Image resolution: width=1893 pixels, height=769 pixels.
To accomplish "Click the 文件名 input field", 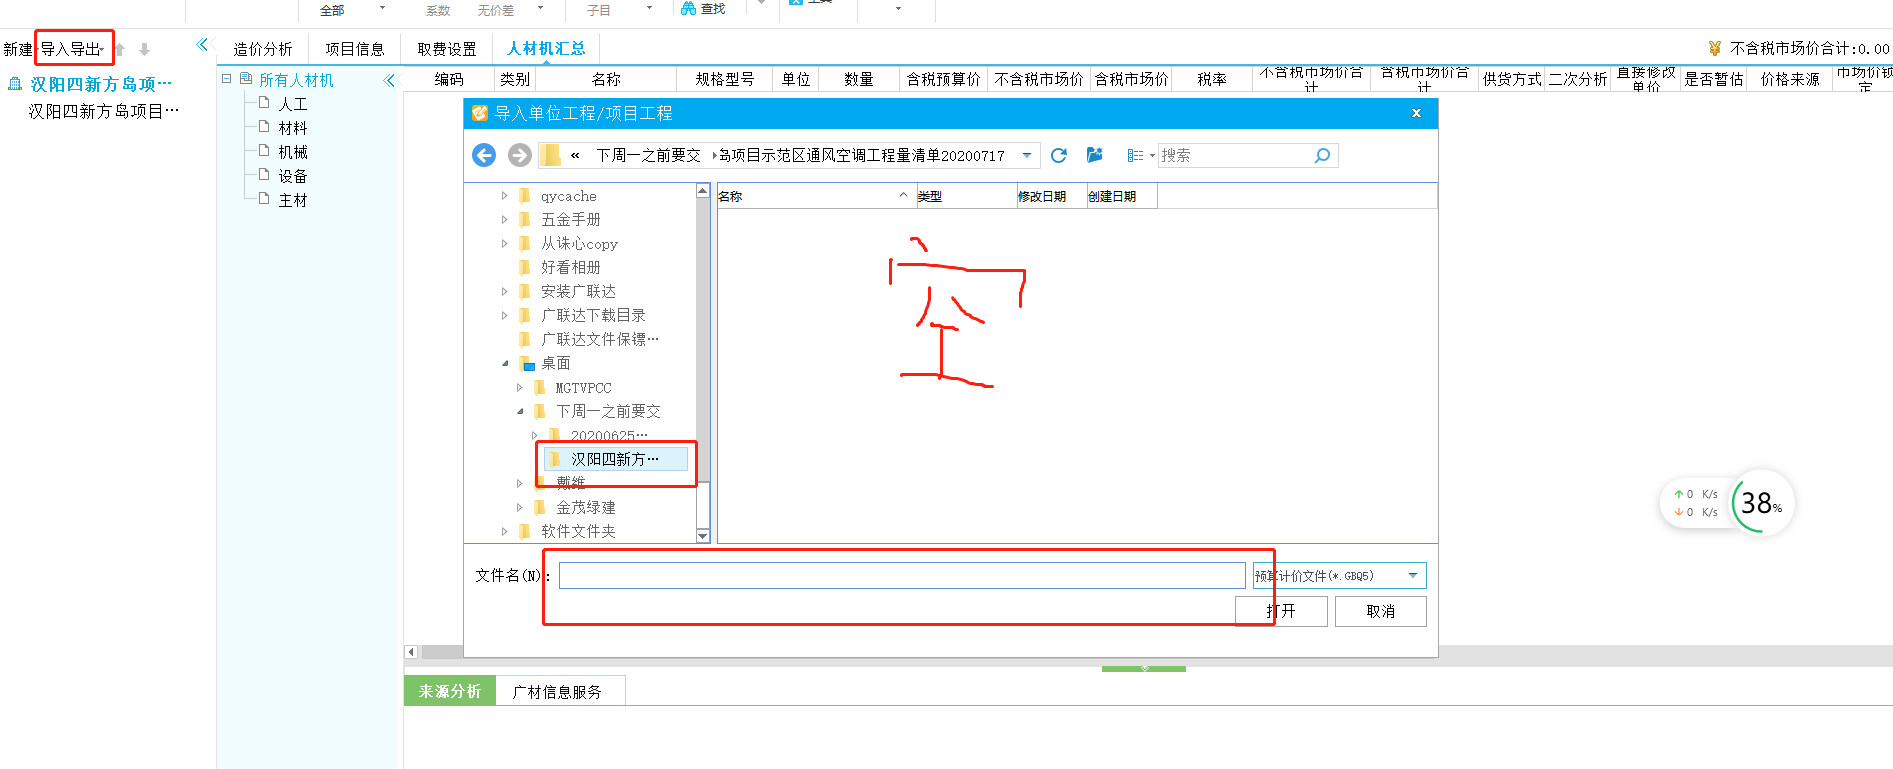I will point(902,575).
